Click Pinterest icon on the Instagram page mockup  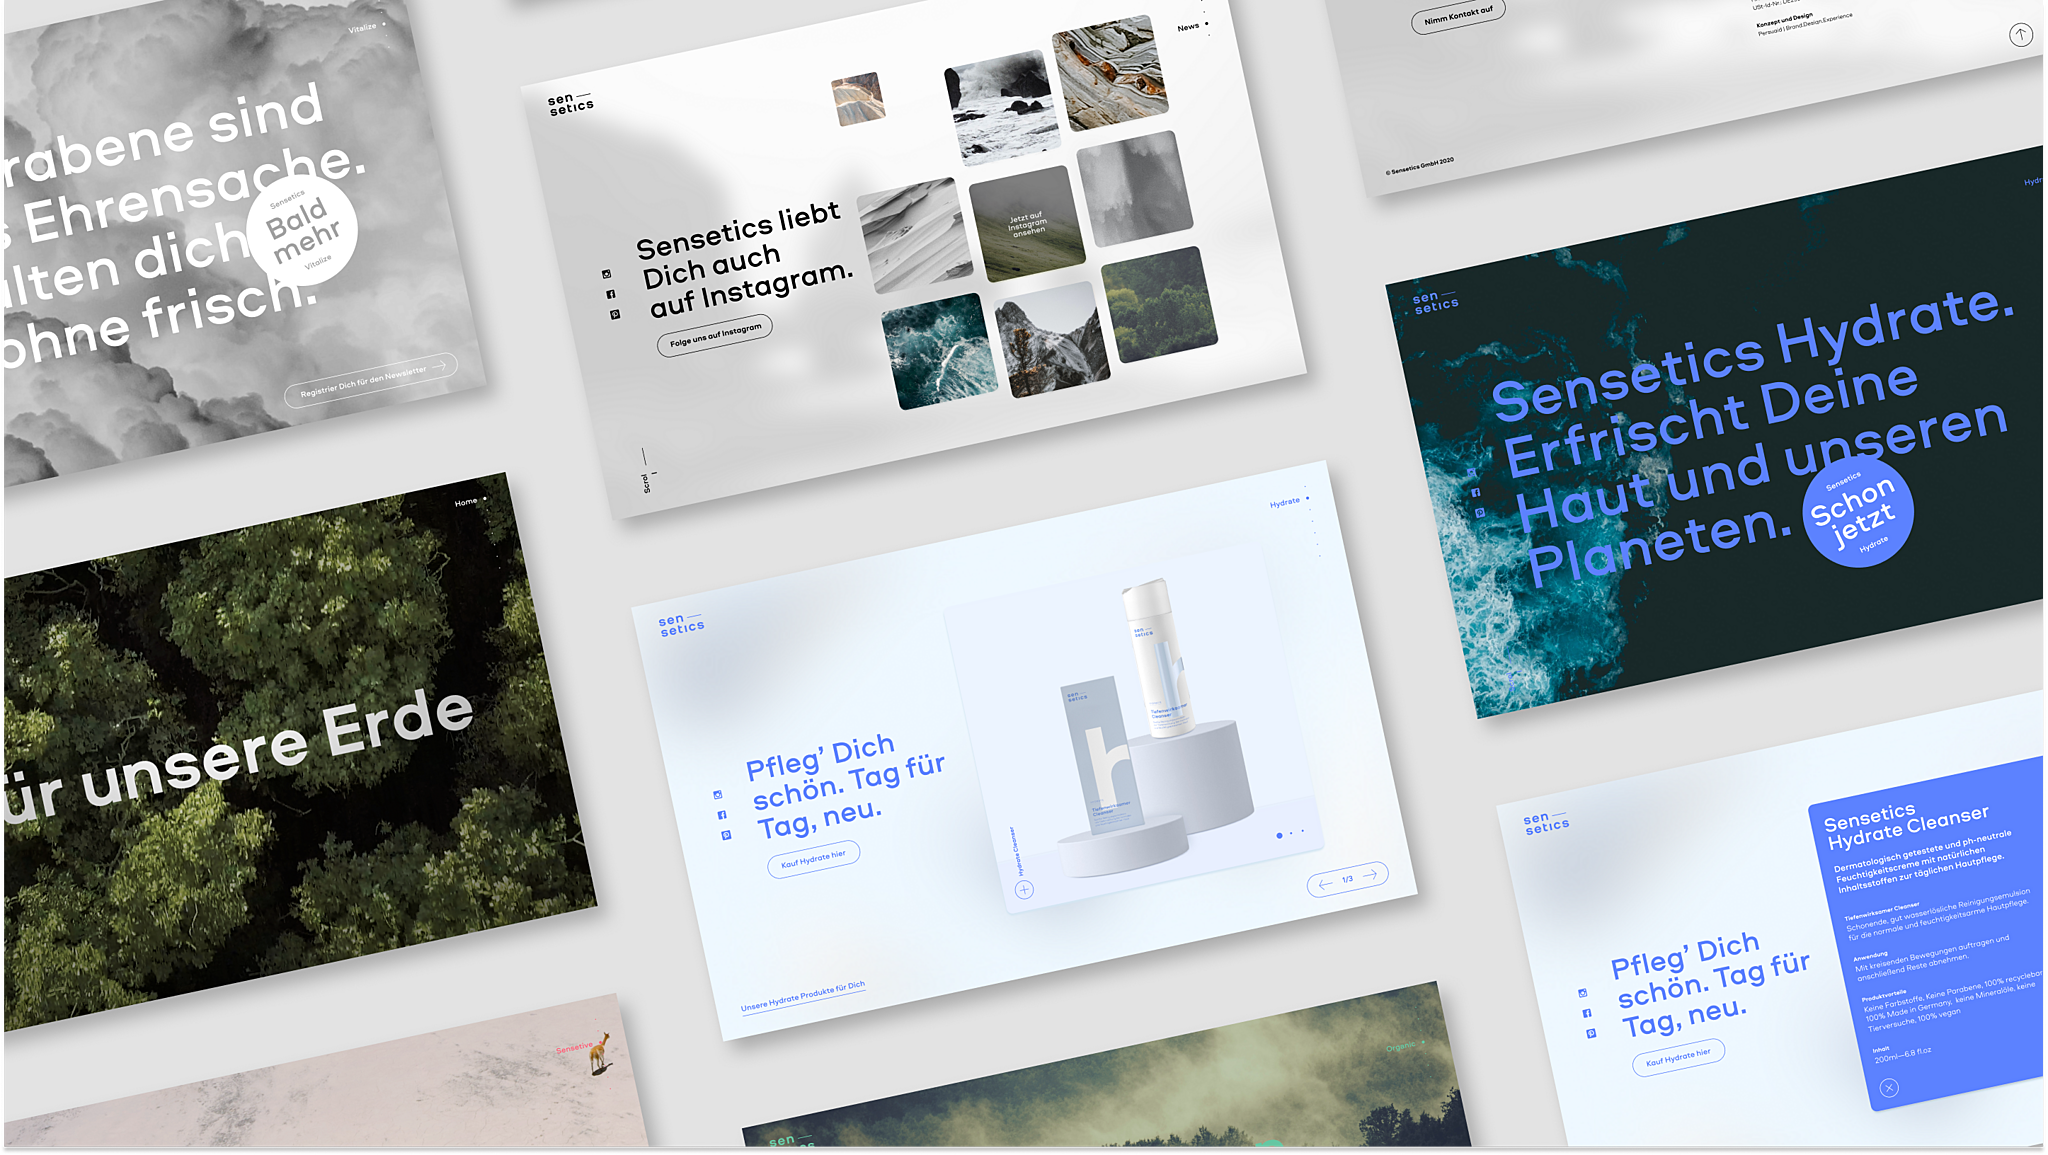[615, 314]
